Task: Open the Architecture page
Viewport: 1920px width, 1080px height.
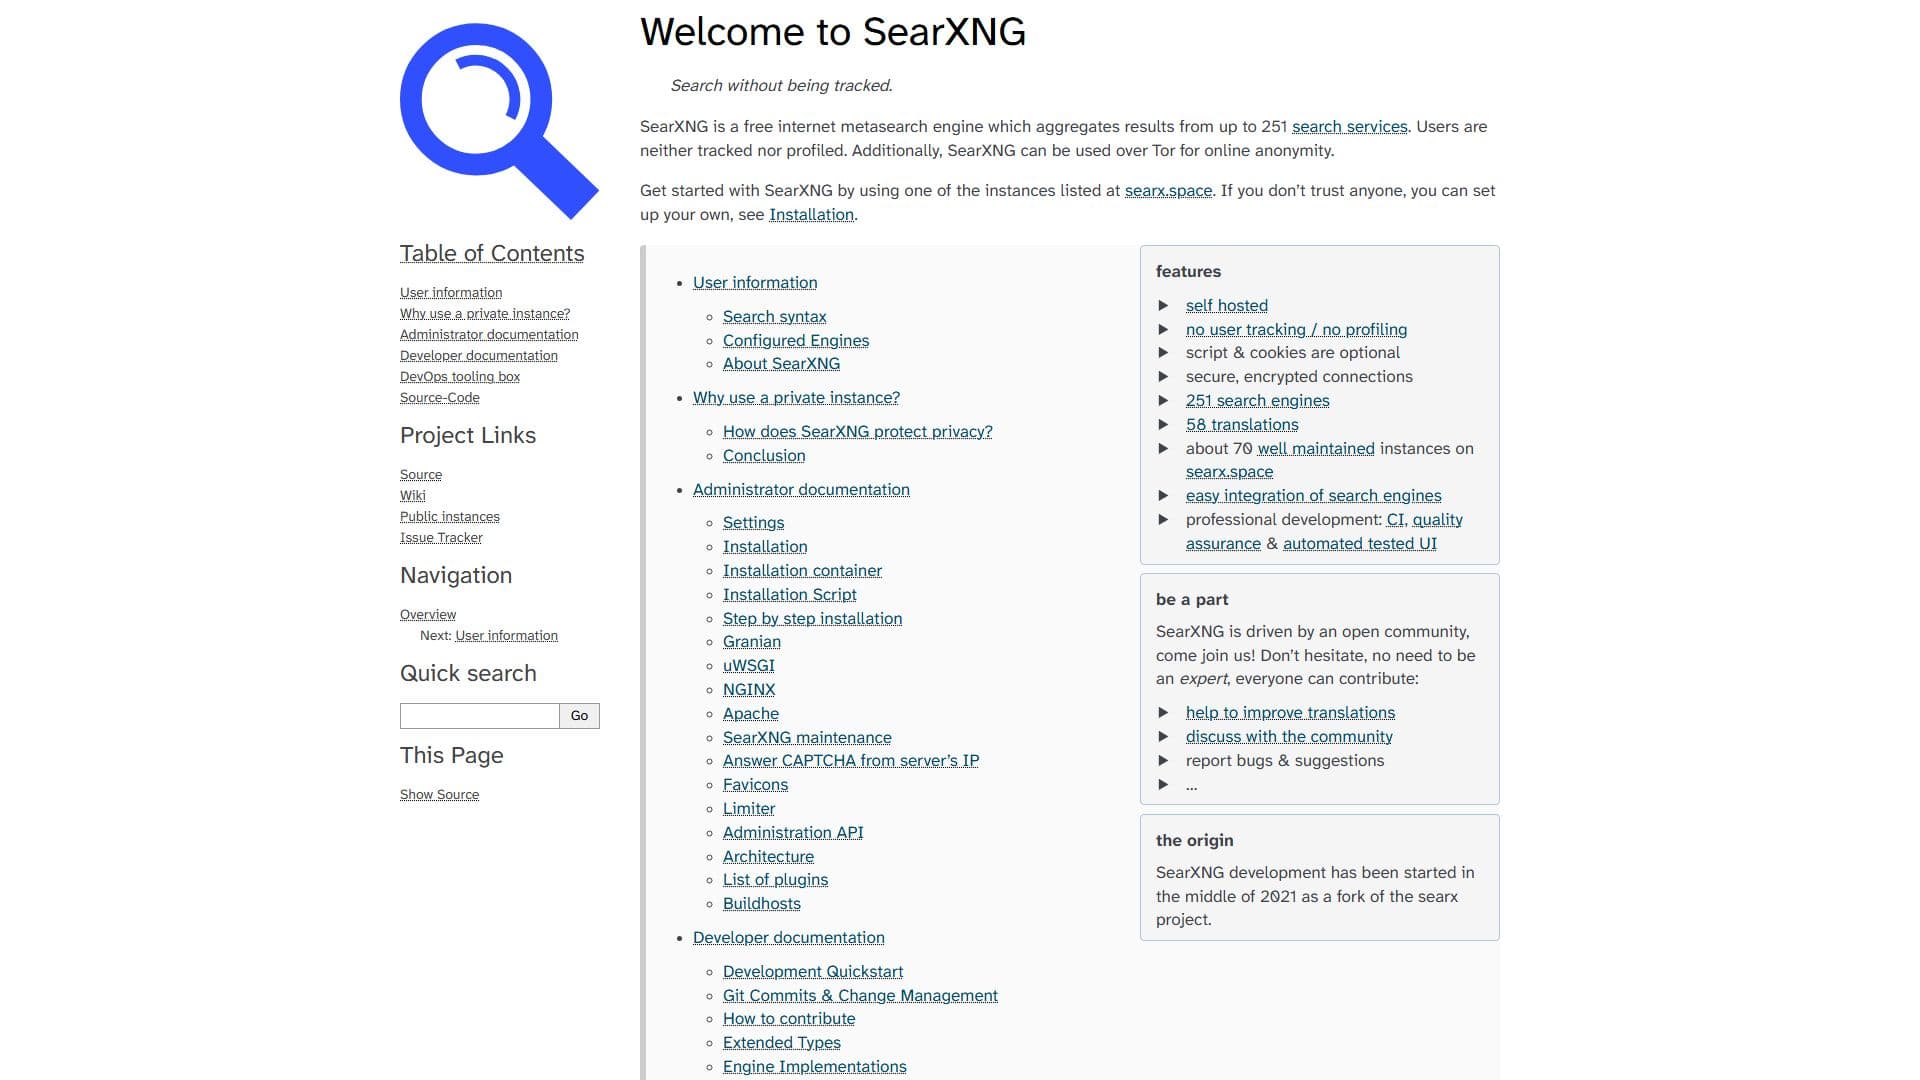Action: pyautogui.click(x=768, y=857)
